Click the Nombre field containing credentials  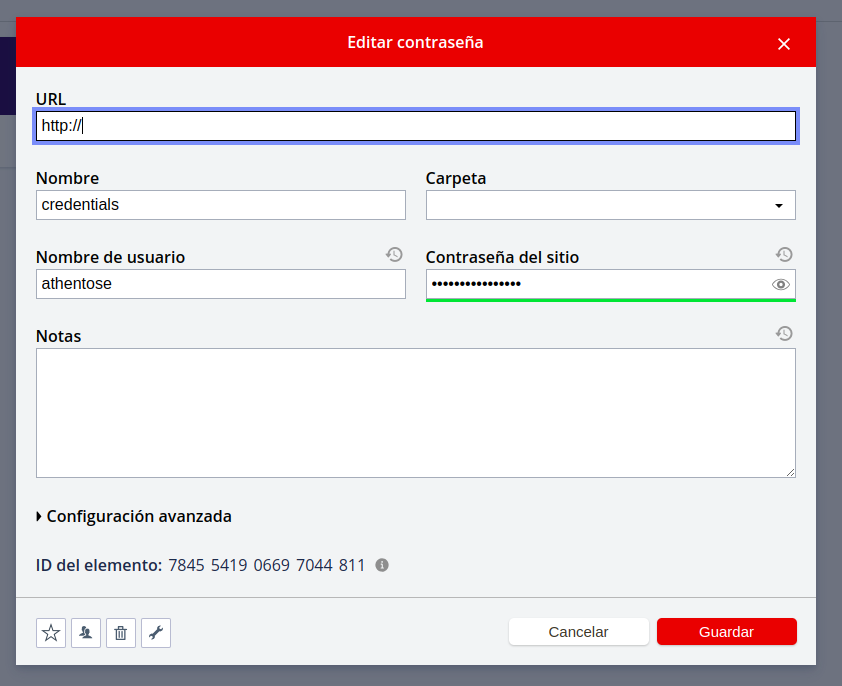[220, 205]
